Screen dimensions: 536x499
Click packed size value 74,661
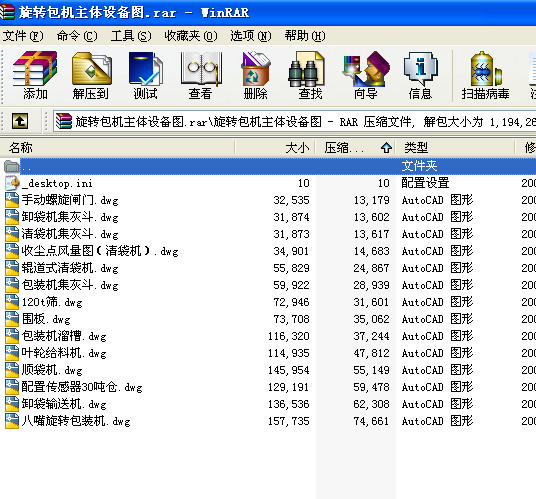click(371, 421)
